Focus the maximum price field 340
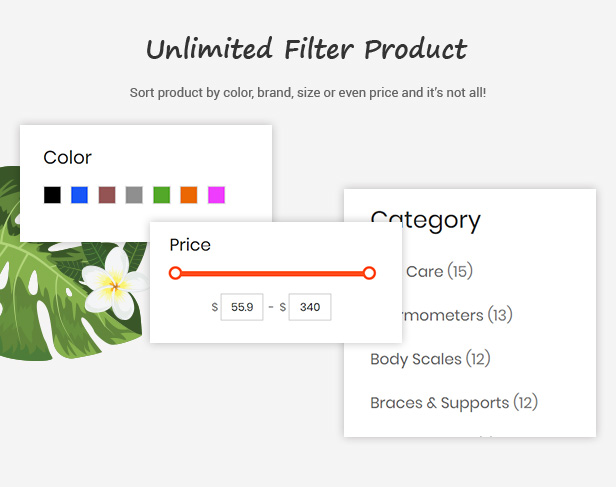This screenshot has width=616, height=487. tap(310, 307)
